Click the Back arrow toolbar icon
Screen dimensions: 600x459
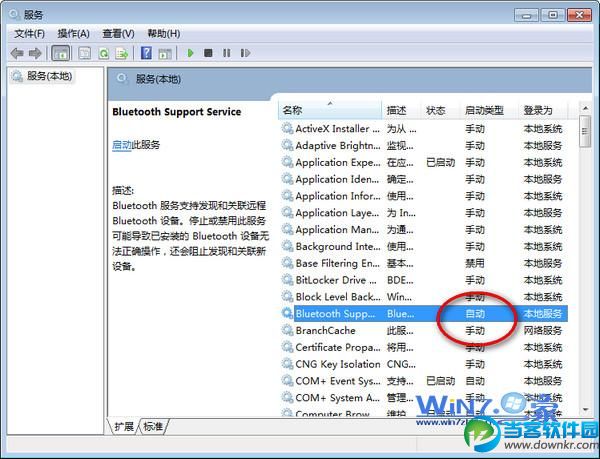[x=17, y=53]
